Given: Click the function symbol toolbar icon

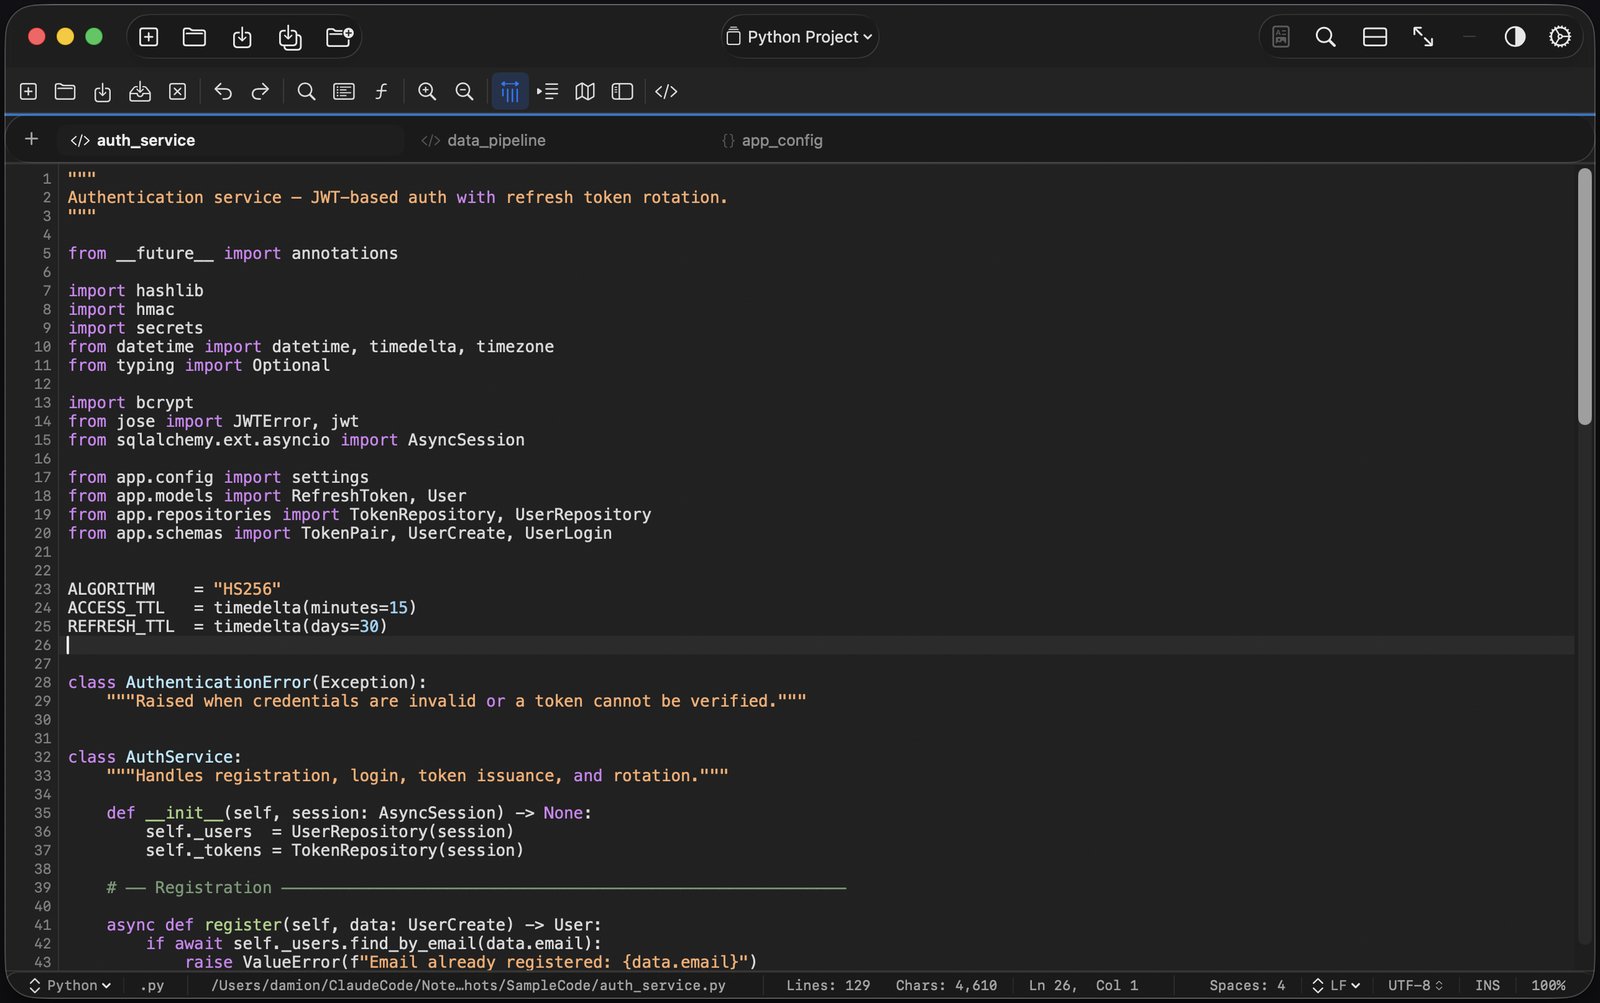Looking at the screenshot, I should point(381,92).
